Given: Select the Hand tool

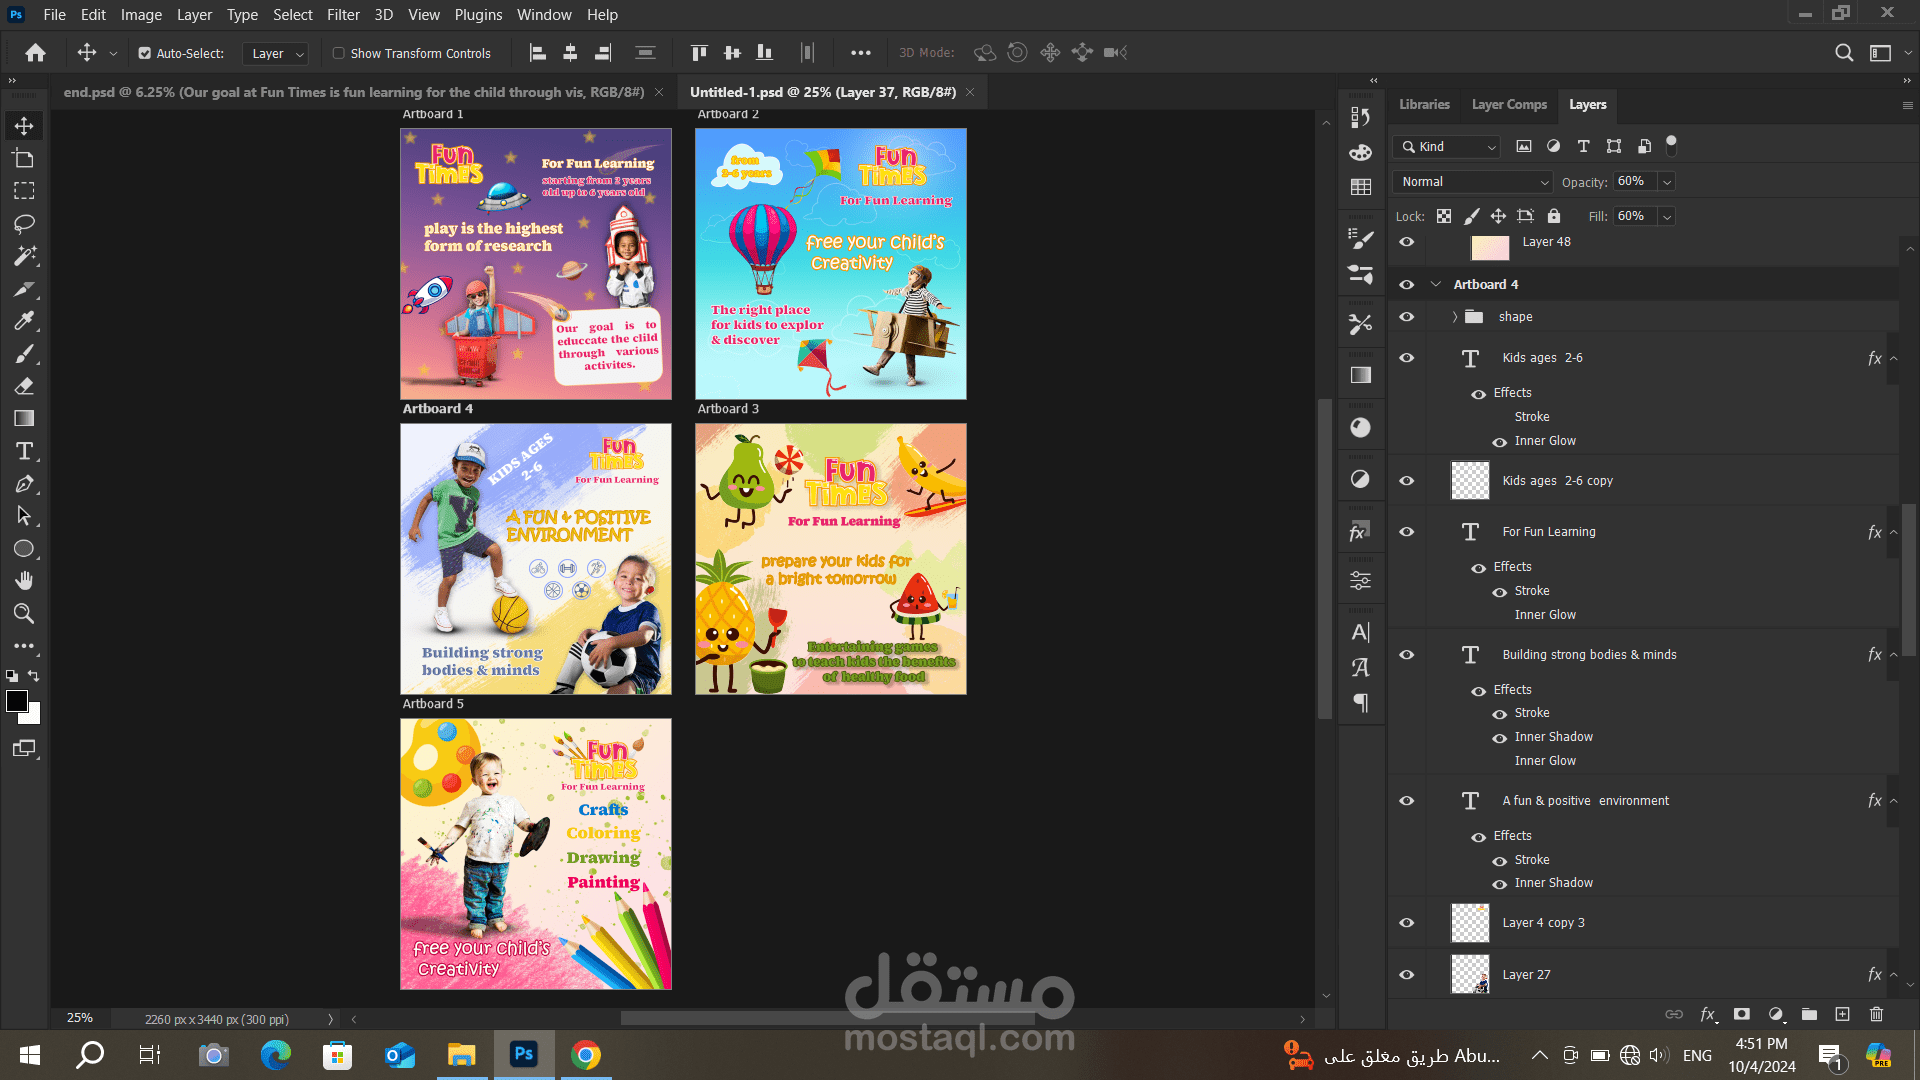Looking at the screenshot, I should [24, 581].
